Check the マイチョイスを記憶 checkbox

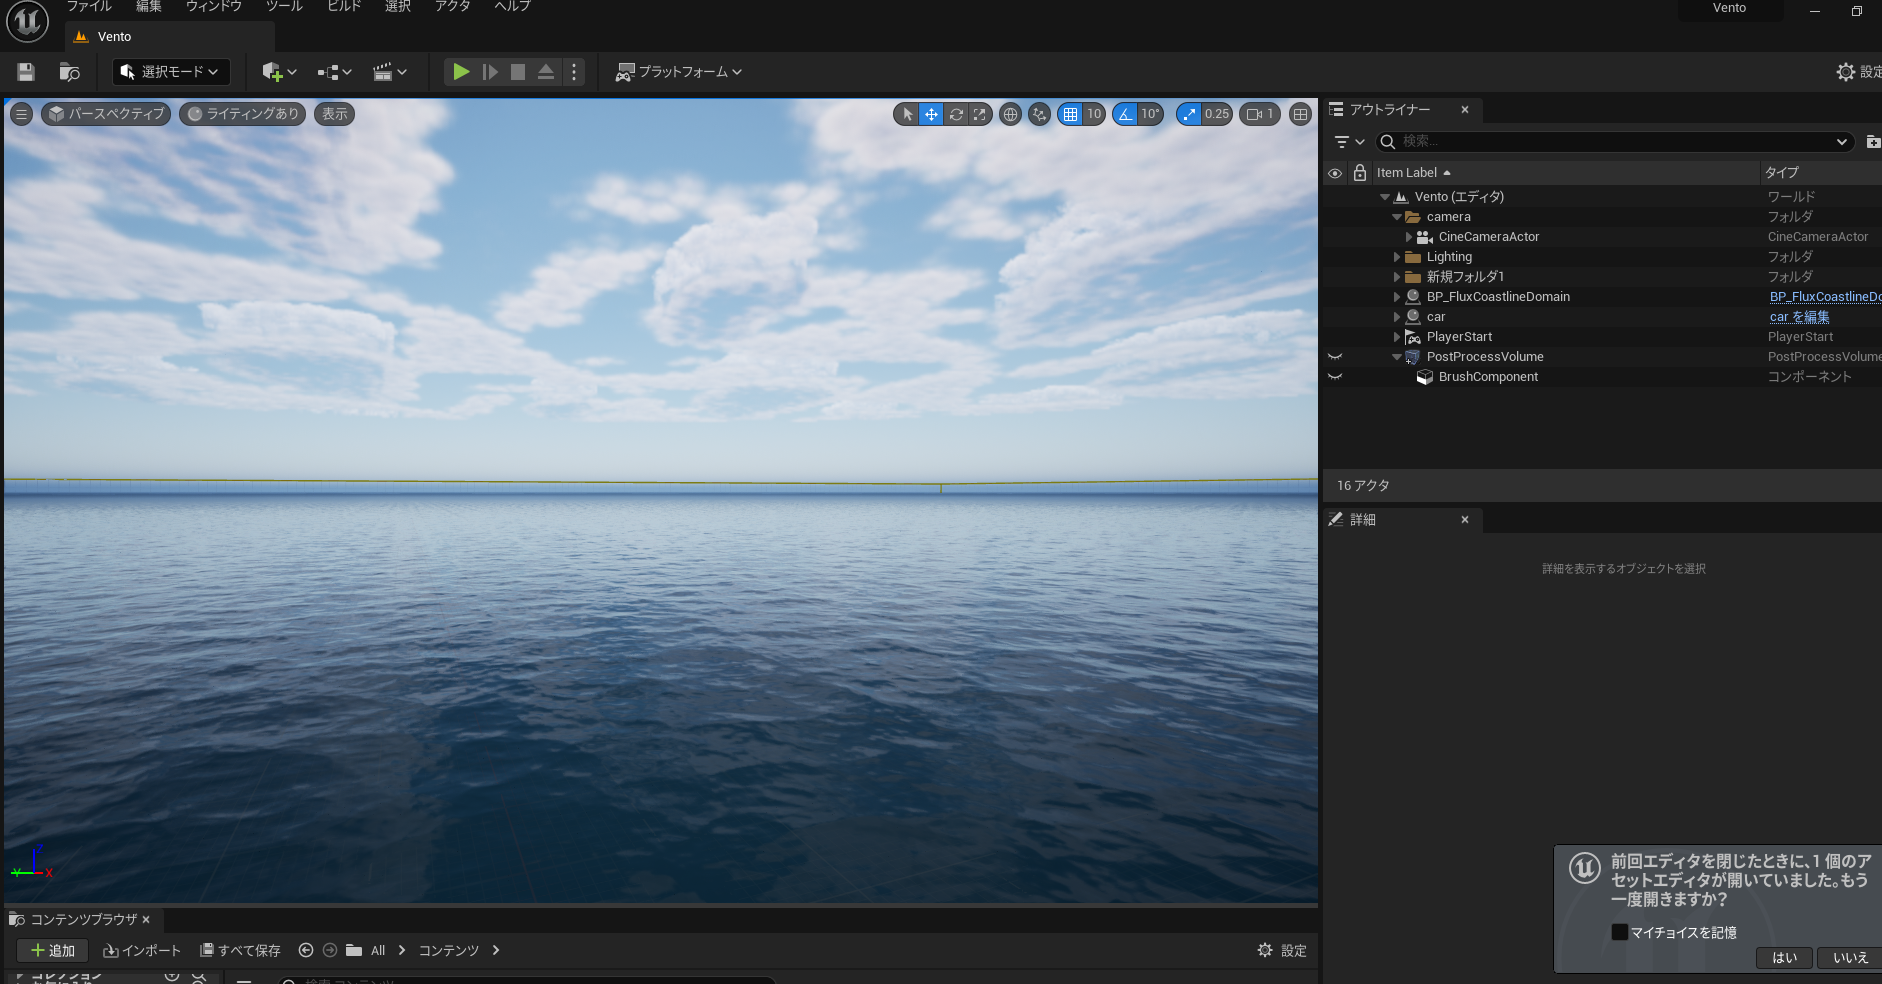tap(1620, 932)
